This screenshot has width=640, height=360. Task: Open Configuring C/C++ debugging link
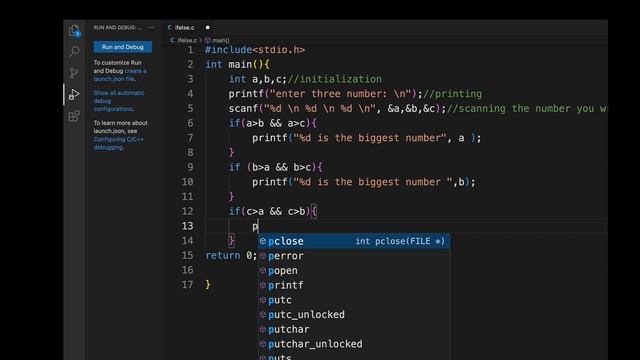(118, 143)
